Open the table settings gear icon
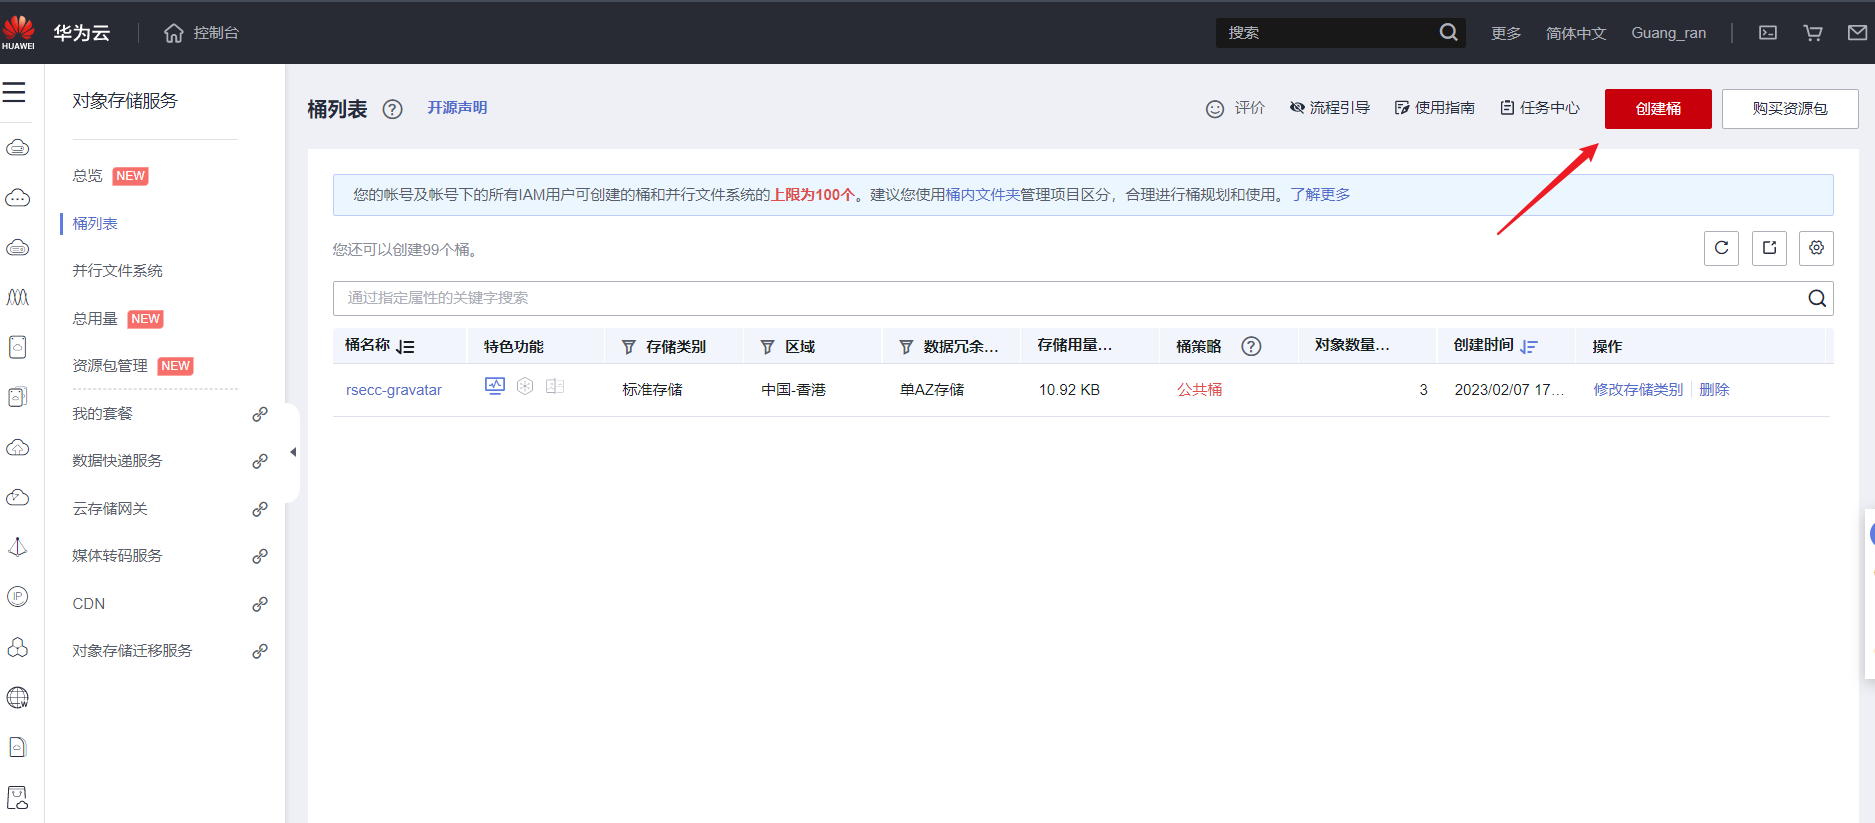 (x=1816, y=248)
